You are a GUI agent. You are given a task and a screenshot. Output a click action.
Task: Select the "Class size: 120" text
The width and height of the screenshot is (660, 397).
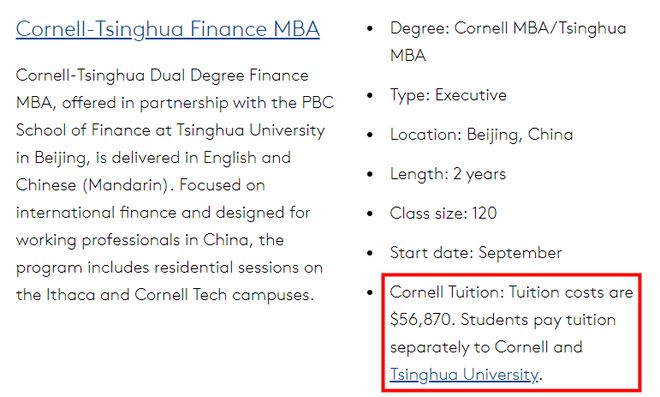click(443, 213)
